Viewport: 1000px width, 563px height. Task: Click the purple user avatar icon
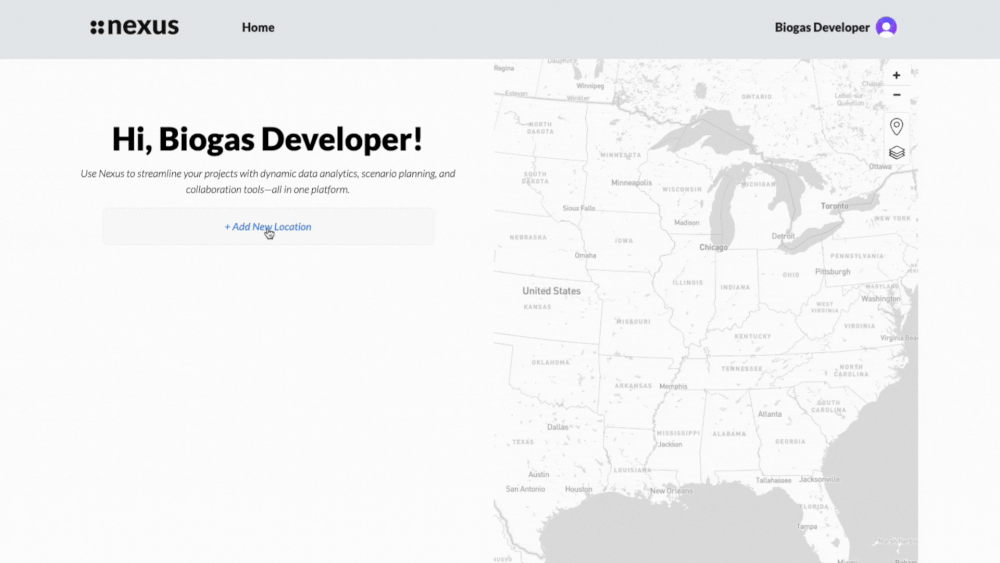point(886,27)
